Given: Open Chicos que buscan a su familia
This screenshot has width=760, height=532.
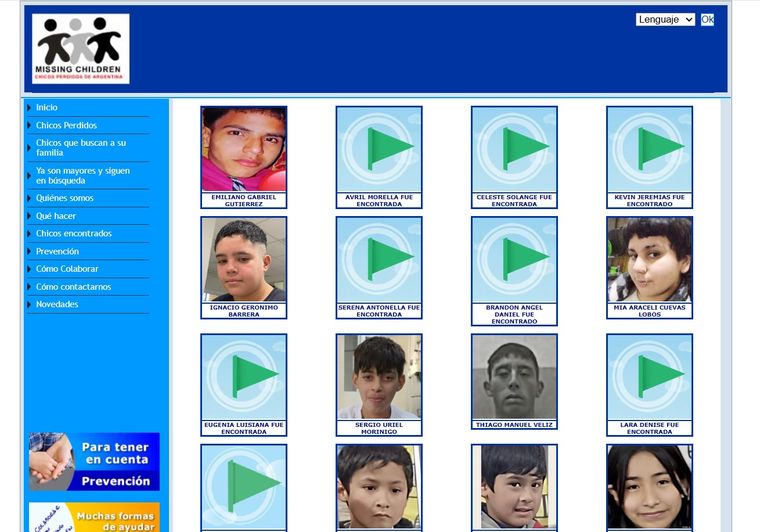Looking at the screenshot, I should click(81, 147).
